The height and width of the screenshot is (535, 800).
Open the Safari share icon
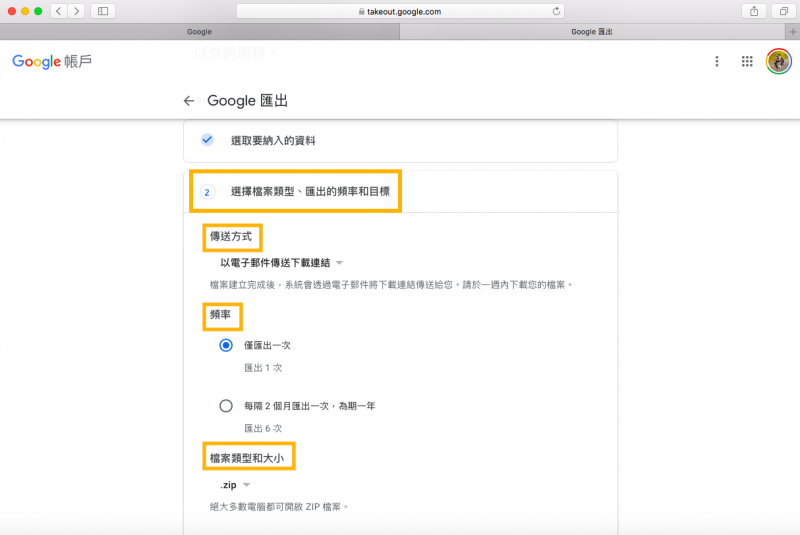(x=754, y=11)
